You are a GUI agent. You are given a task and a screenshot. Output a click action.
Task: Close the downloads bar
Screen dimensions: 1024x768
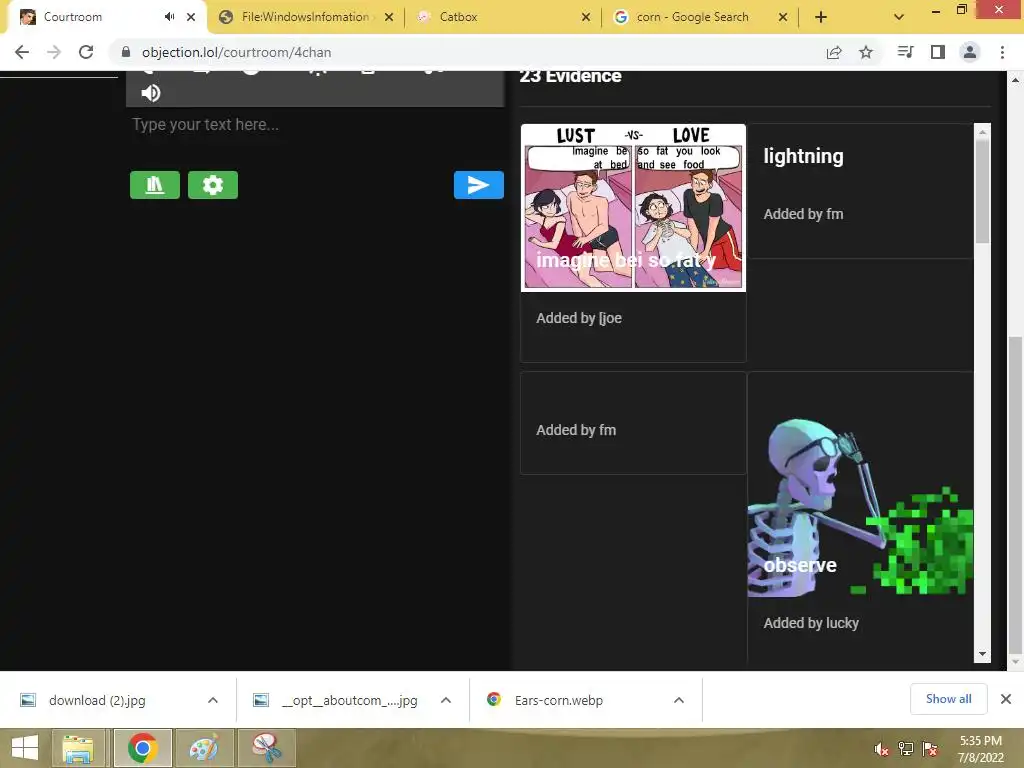1006,699
